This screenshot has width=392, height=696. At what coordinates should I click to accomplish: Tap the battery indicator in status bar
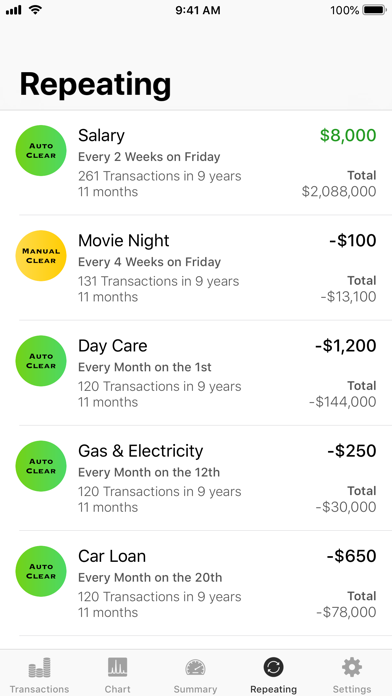pos(374,10)
